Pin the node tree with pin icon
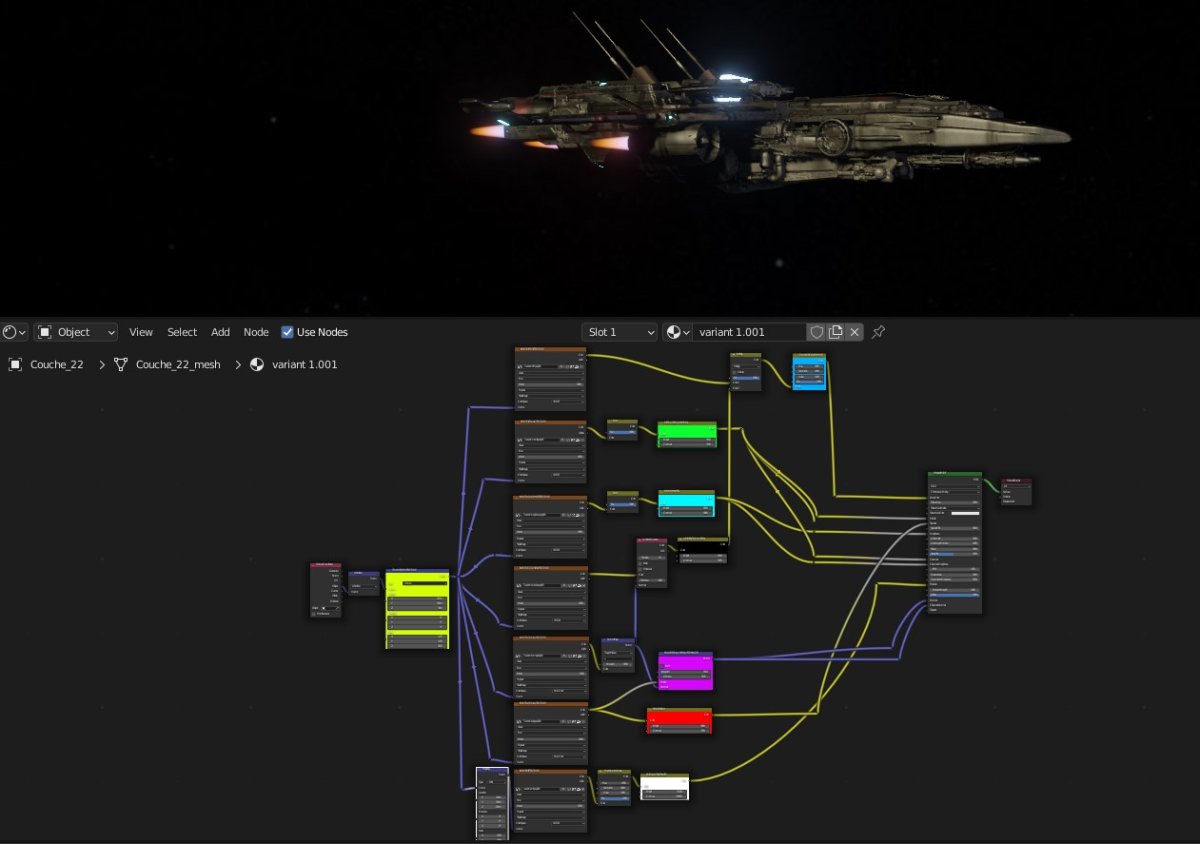 point(878,332)
